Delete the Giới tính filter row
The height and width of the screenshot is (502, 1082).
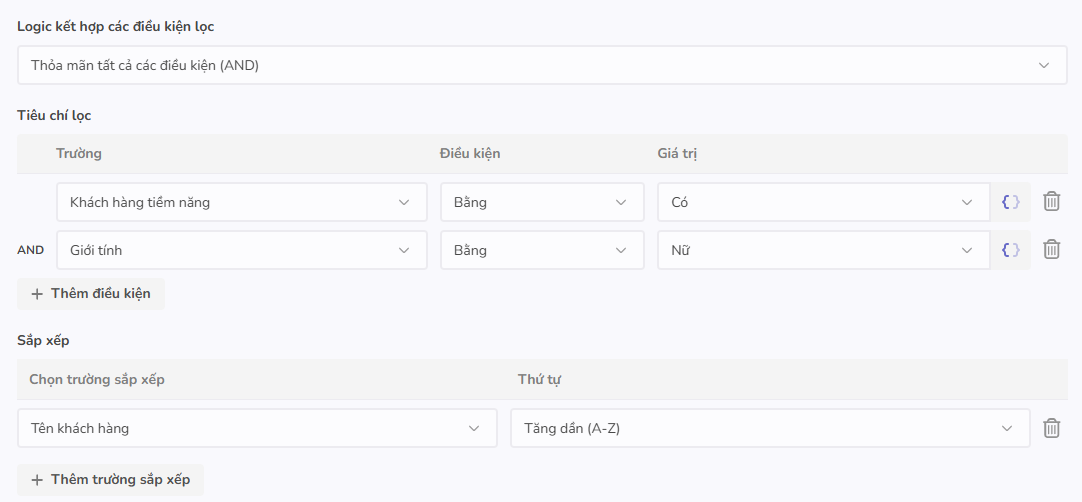(1051, 250)
